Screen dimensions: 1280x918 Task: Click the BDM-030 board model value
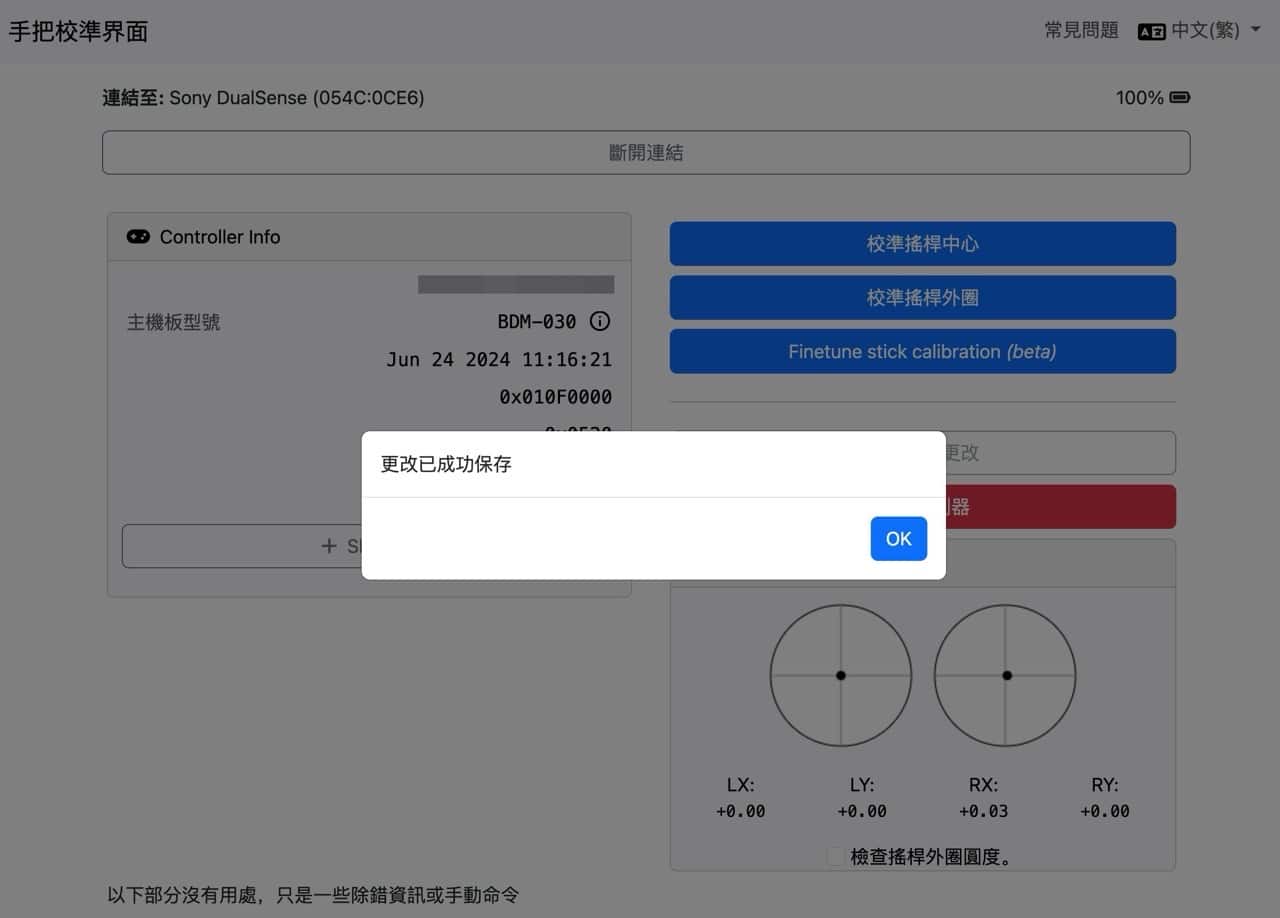pyautogui.click(x=537, y=322)
